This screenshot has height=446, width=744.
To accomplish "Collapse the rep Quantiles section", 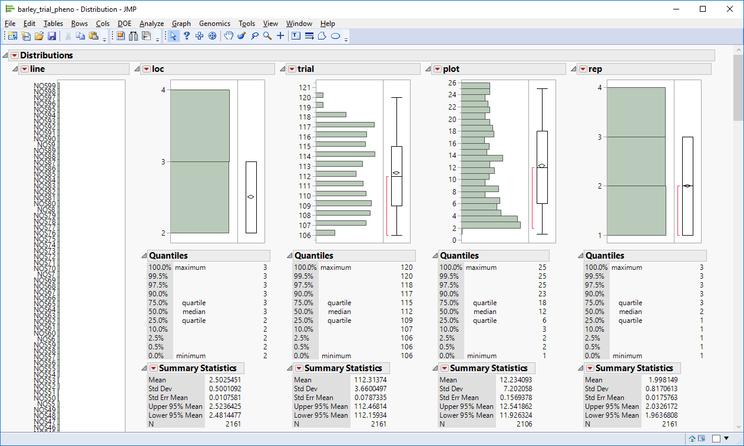I will pyautogui.click(x=580, y=256).
